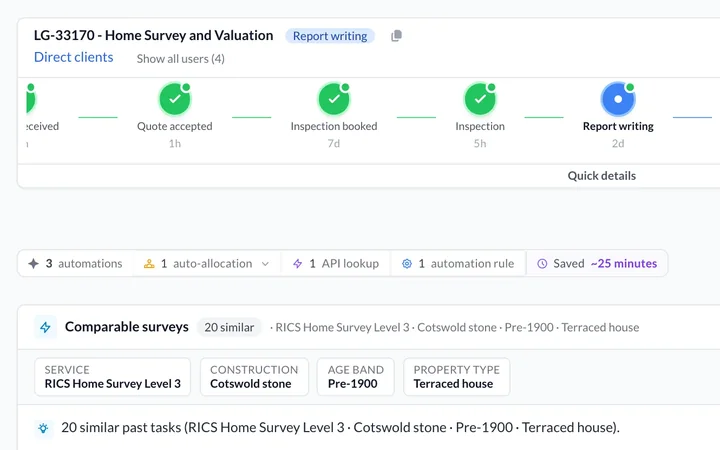
Task: Click the Comparable surveys heading
Action: point(127,327)
